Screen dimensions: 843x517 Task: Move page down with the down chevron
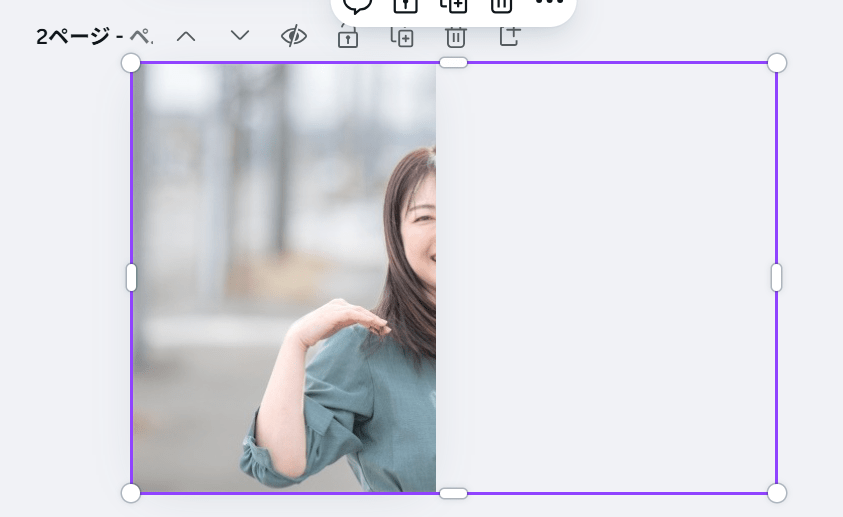(240, 36)
